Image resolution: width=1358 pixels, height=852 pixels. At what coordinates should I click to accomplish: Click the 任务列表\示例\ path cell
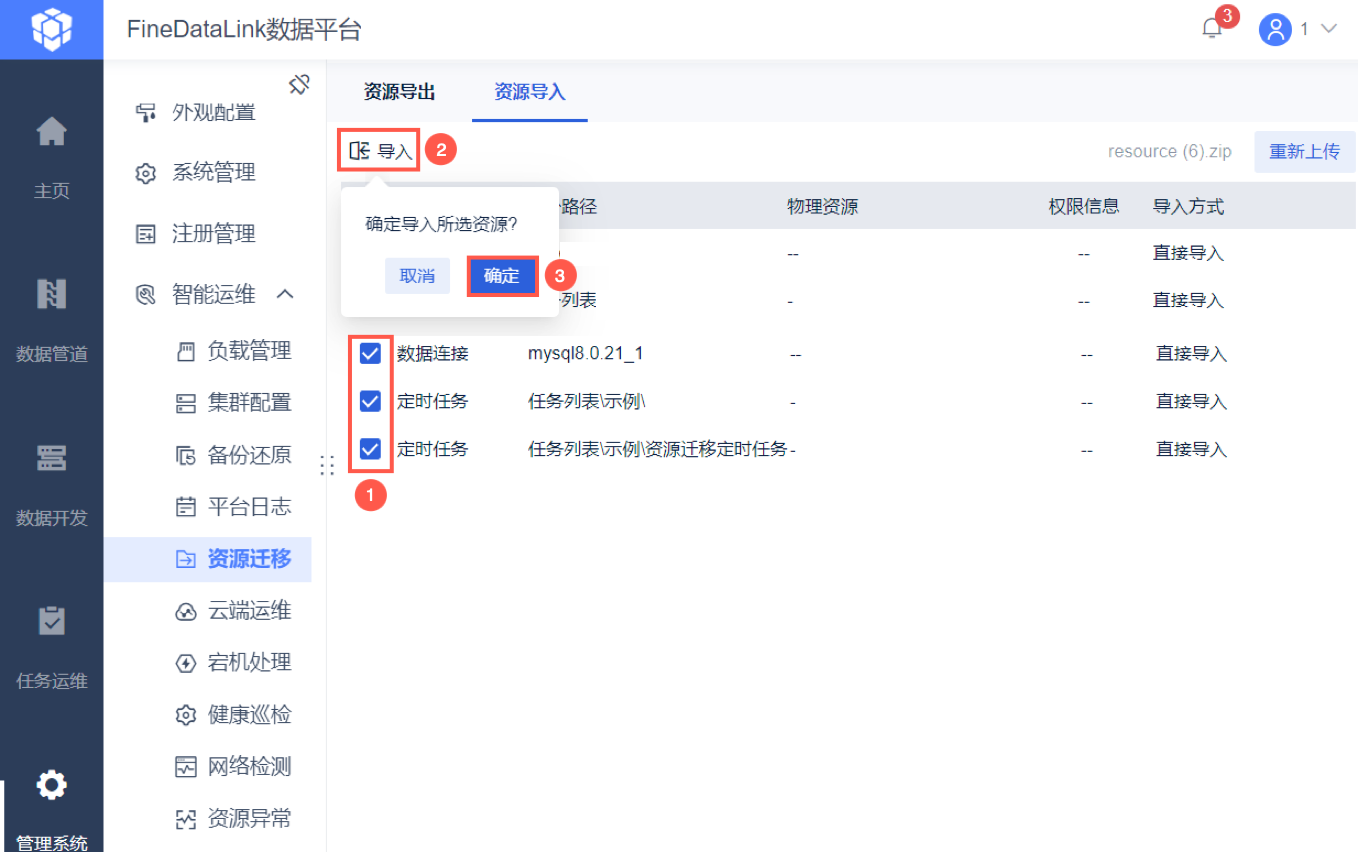click(x=587, y=402)
